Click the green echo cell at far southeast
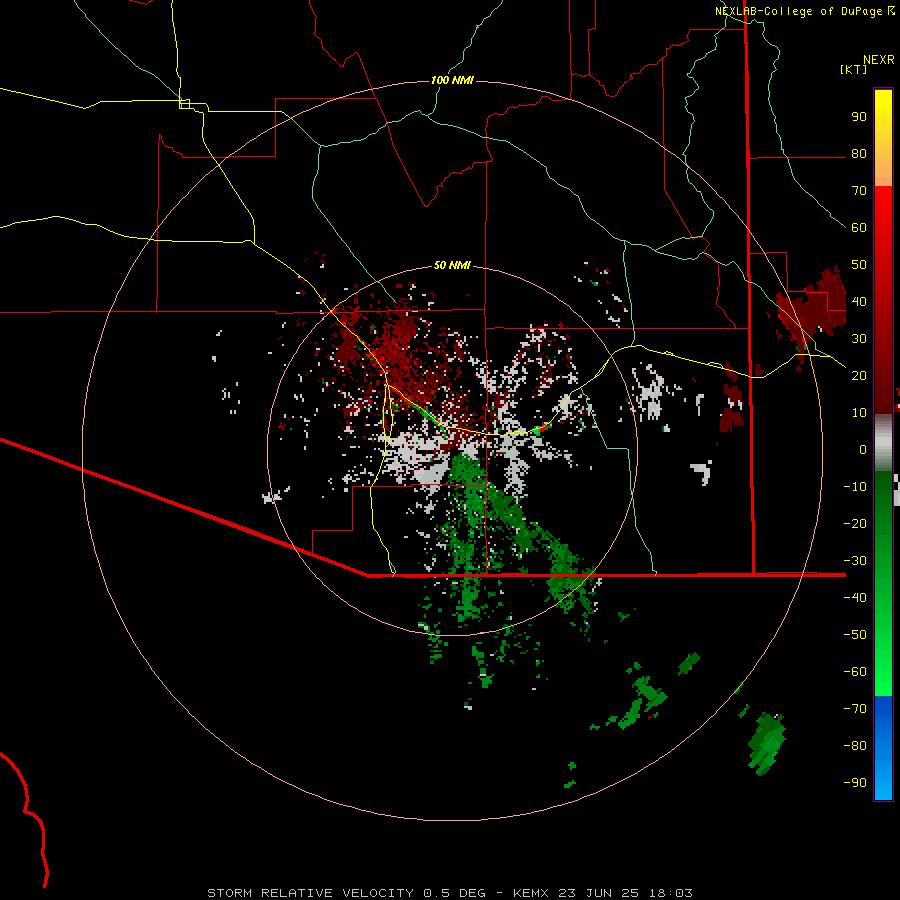This screenshot has height=900, width=900. tap(767, 743)
